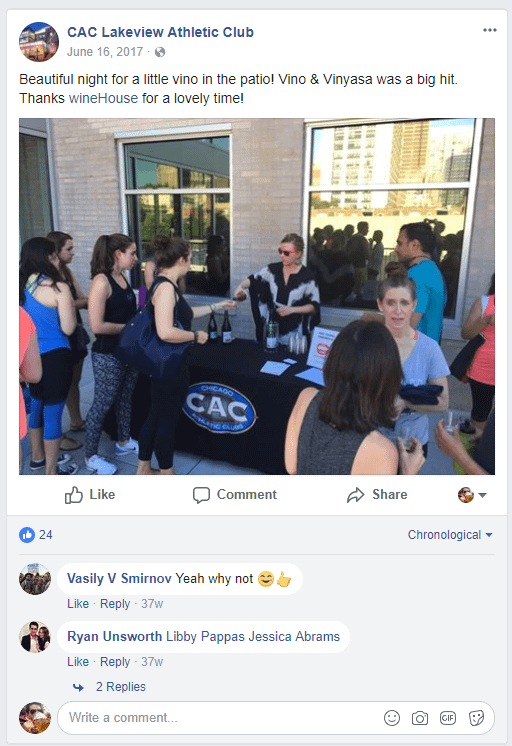Insert an emoji in the comment box
Screen dimensions: 512x746
pos(392,717)
